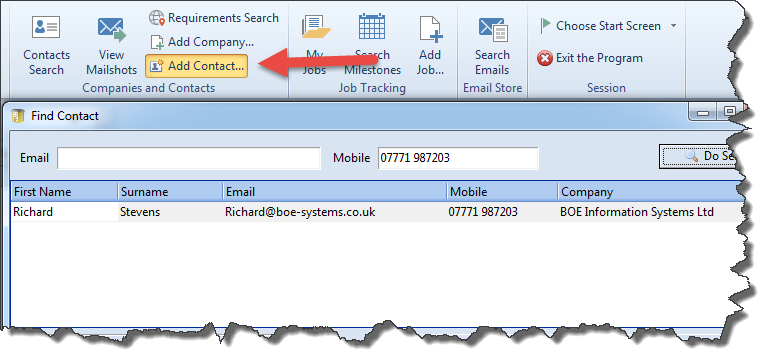The height and width of the screenshot is (364, 773).
Task: Click the Richard@boe-systems.co.uk email cell
Action: [335, 212]
